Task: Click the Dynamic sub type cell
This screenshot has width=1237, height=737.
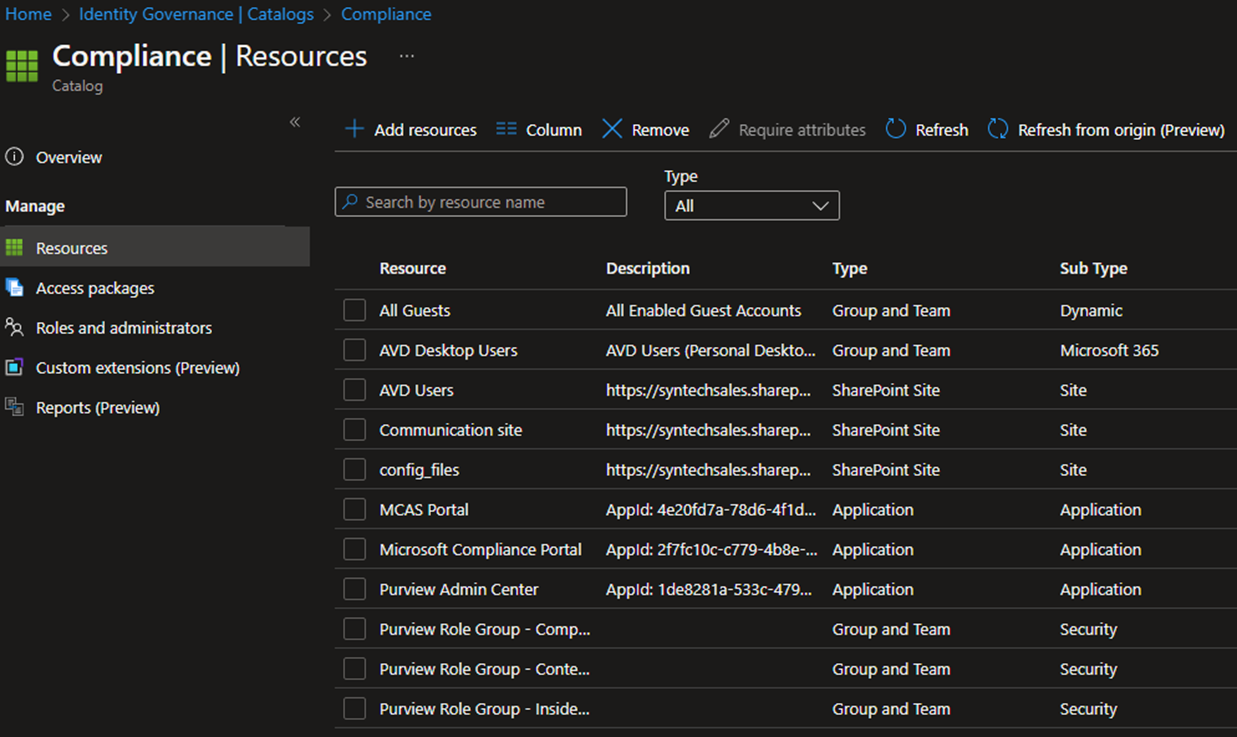Action: (1091, 311)
